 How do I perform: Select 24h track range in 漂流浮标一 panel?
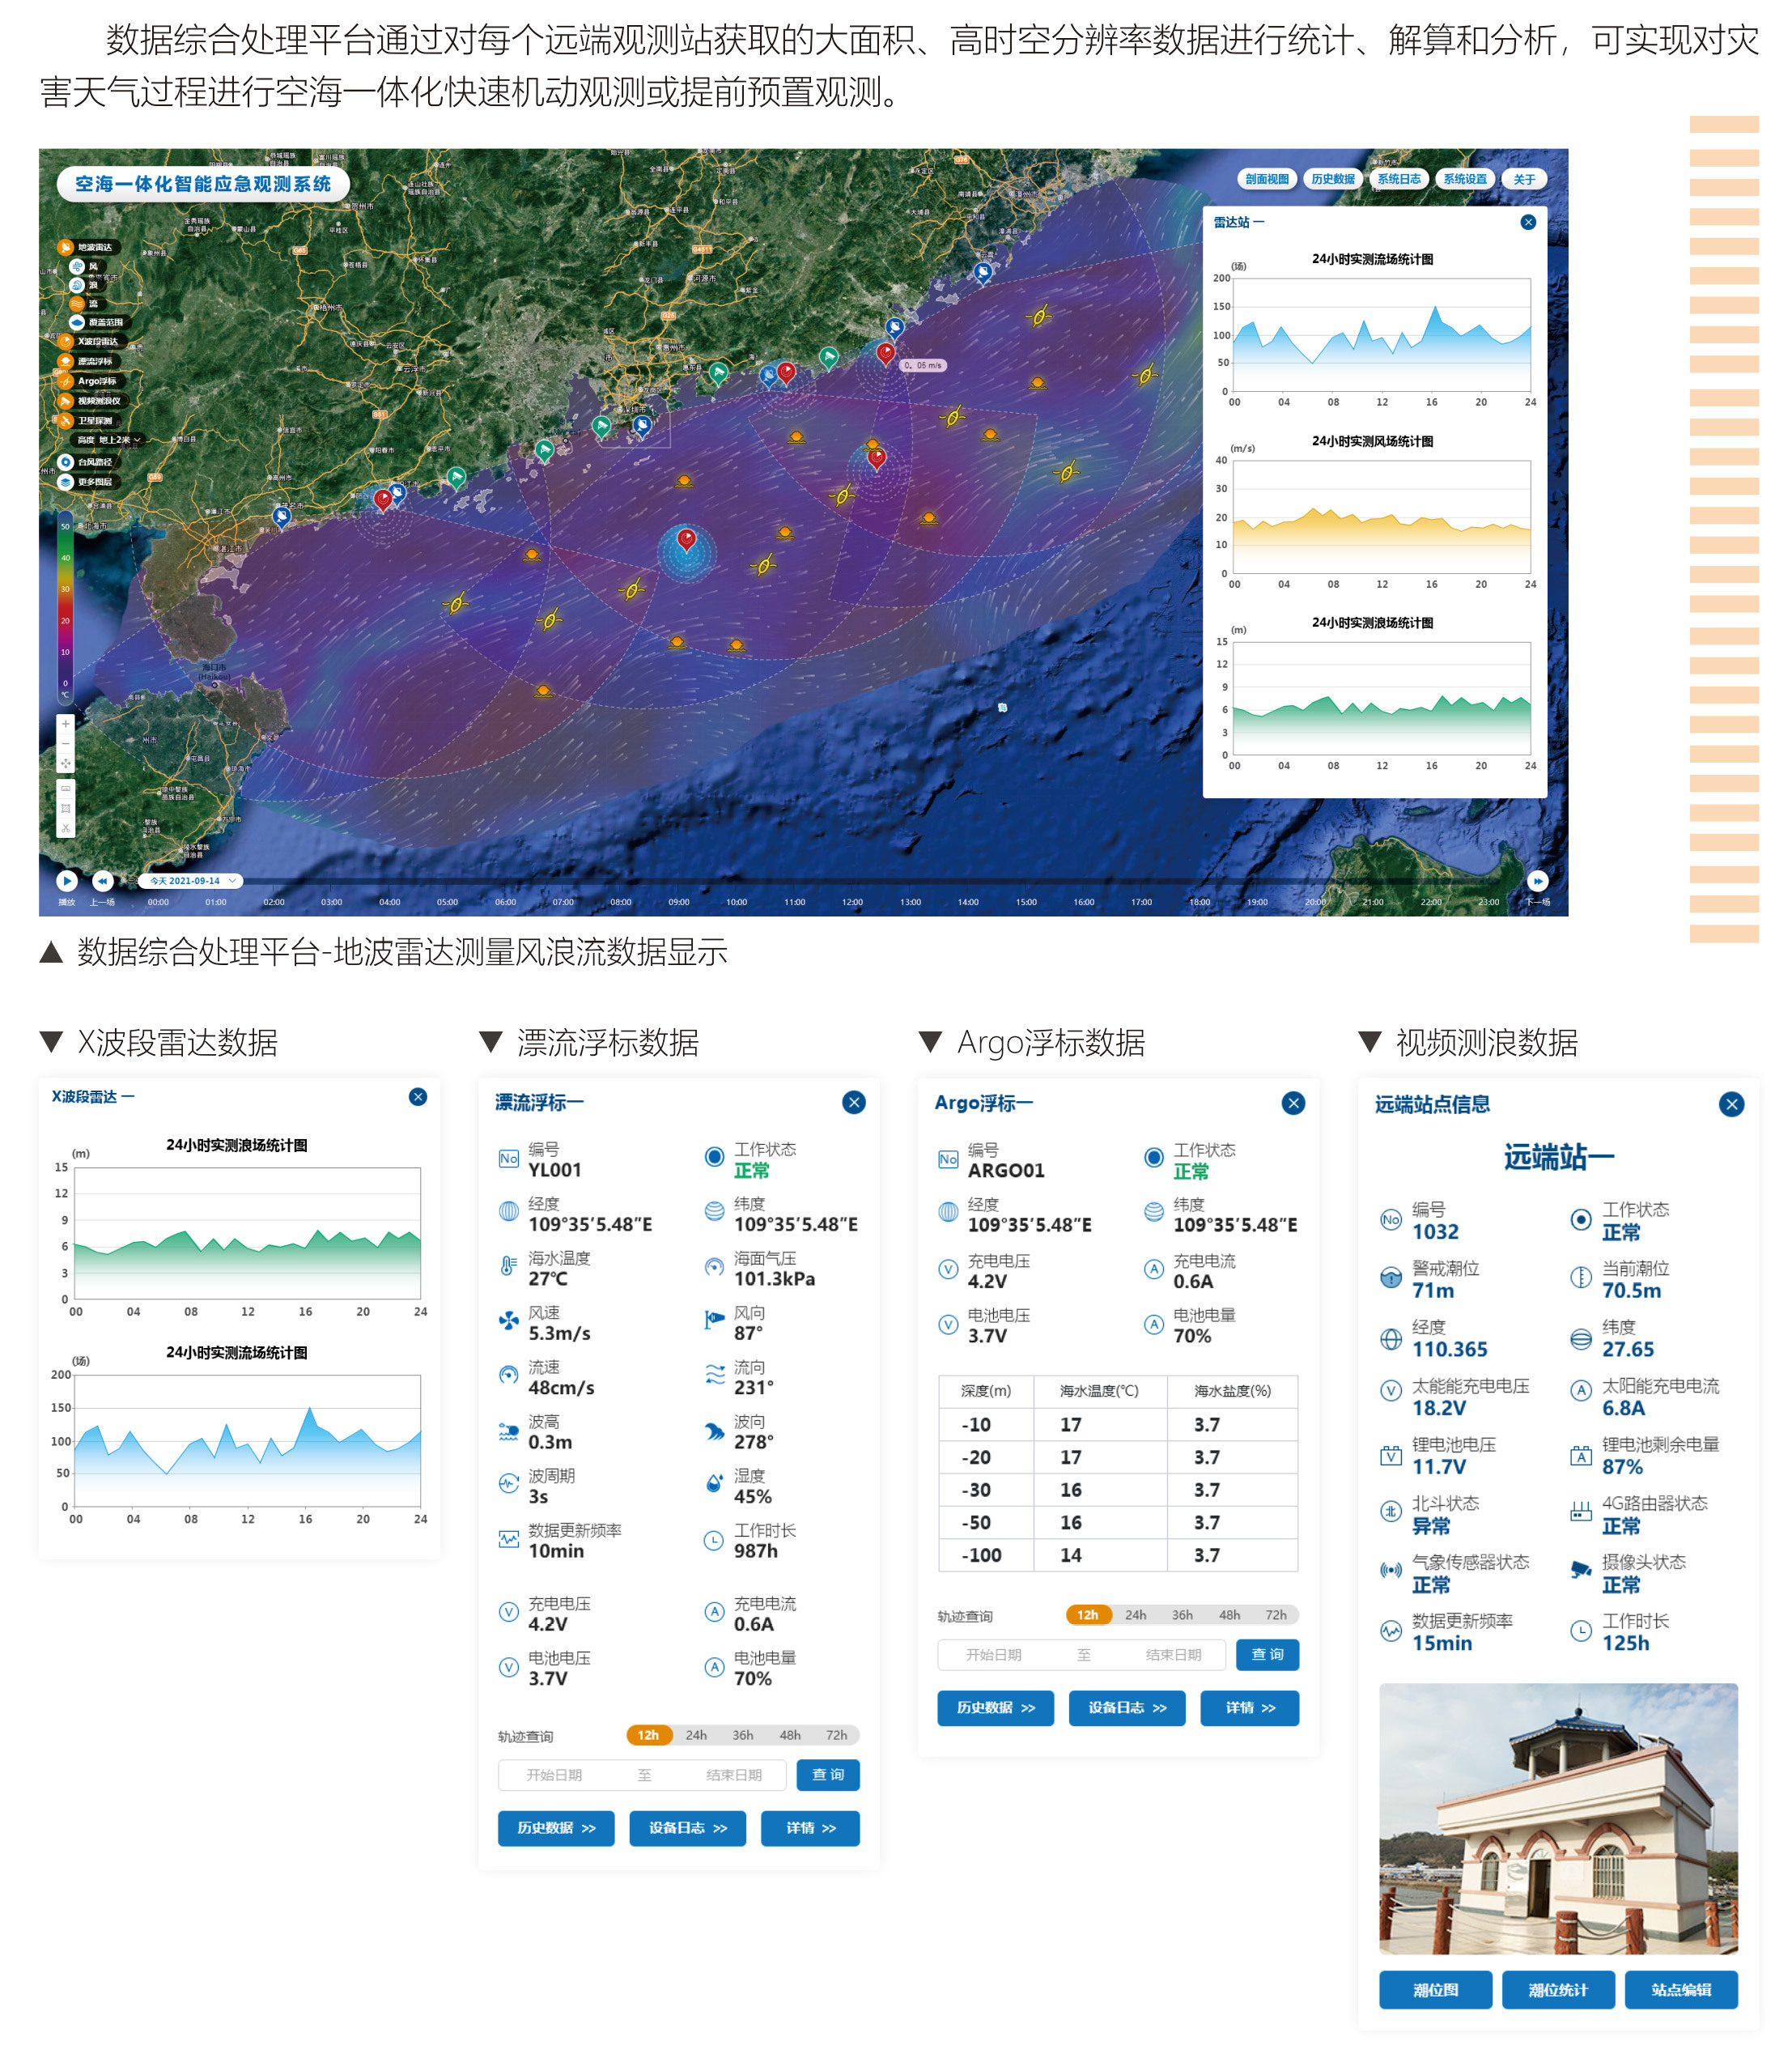pos(696,1735)
